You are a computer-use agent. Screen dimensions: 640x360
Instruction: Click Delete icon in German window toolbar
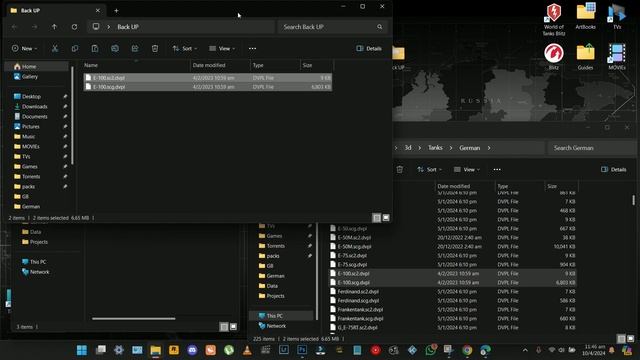(x=400, y=169)
